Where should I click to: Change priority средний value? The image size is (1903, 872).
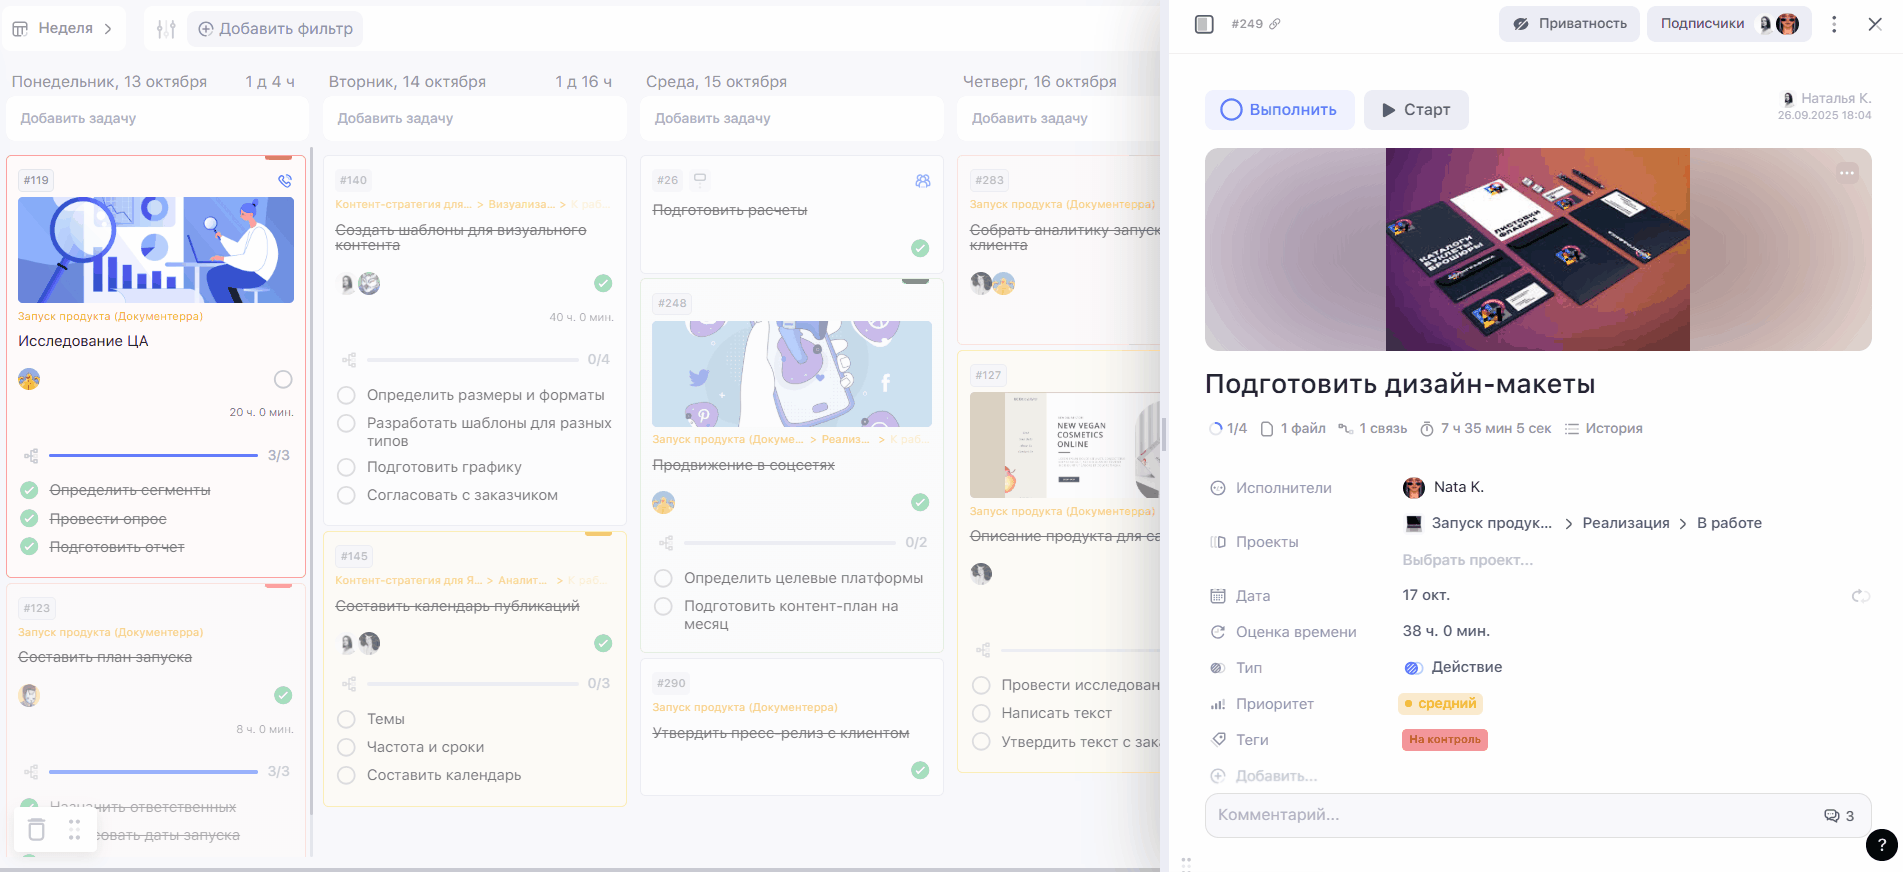(1440, 704)
